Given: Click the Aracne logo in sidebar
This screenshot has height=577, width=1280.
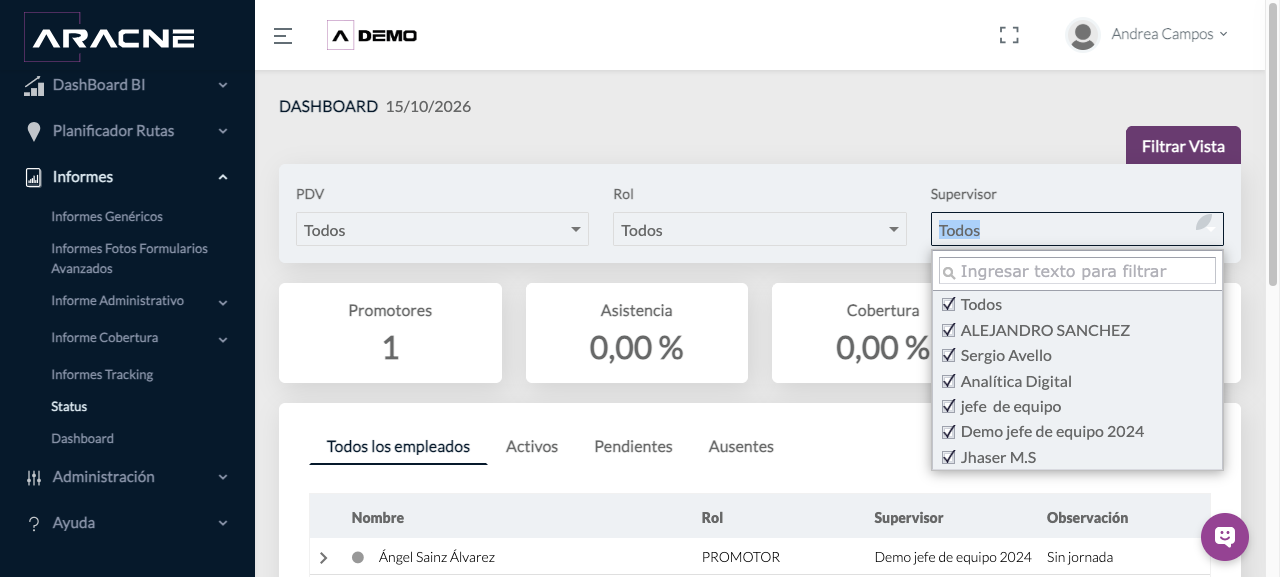Looking at the screenshot, I should pos(109,36).
